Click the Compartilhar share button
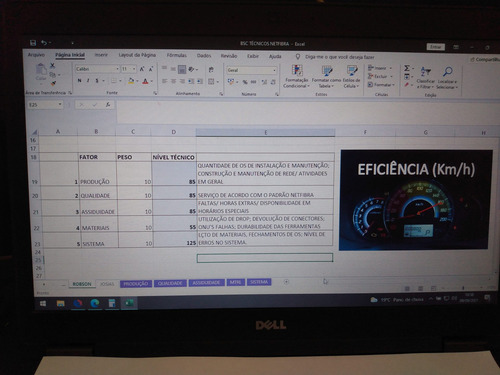Viewport: 500px width, 375px height. pos(486,59)
